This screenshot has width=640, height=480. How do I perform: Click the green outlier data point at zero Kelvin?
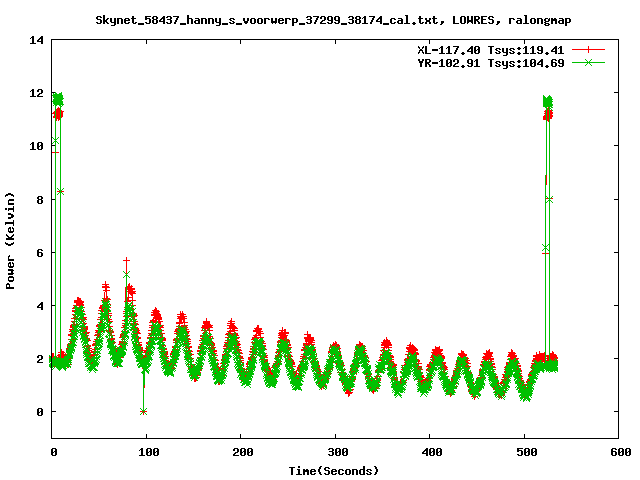click(143, 411)
